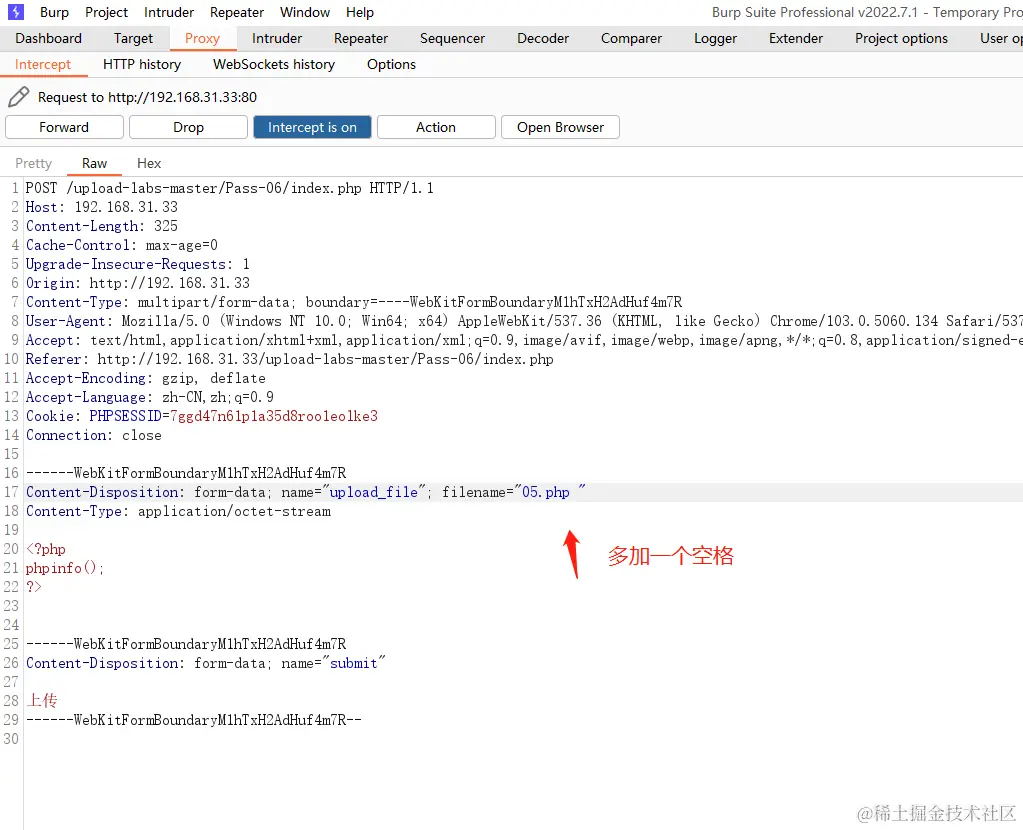Switch to the Intruder tool tab

point(277,38)
